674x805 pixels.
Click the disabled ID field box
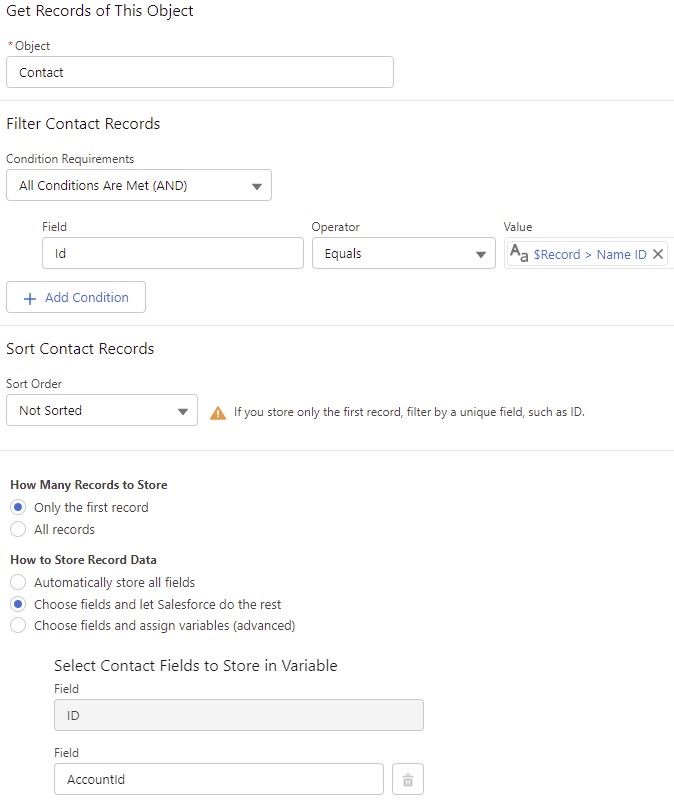pyautogui.click(x=238, y=715)
